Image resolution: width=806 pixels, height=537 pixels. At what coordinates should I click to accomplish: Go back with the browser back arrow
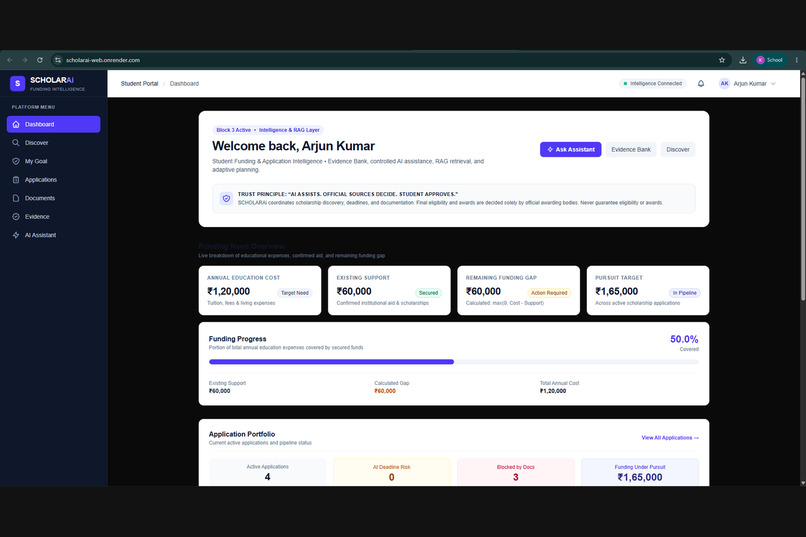click(x=10, y=60)
